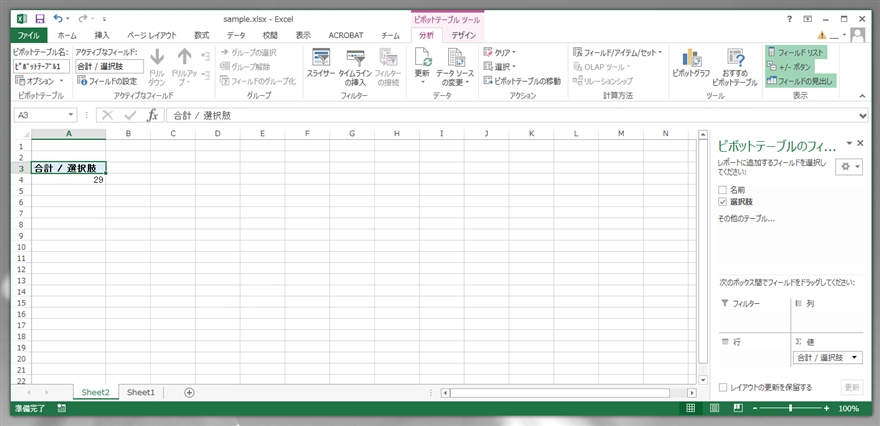This screenshot has width=880, height=426.
Task: Click the formula bar text 合計 / 選択肢
Action: pyautogui.click(x=202, y=116)
